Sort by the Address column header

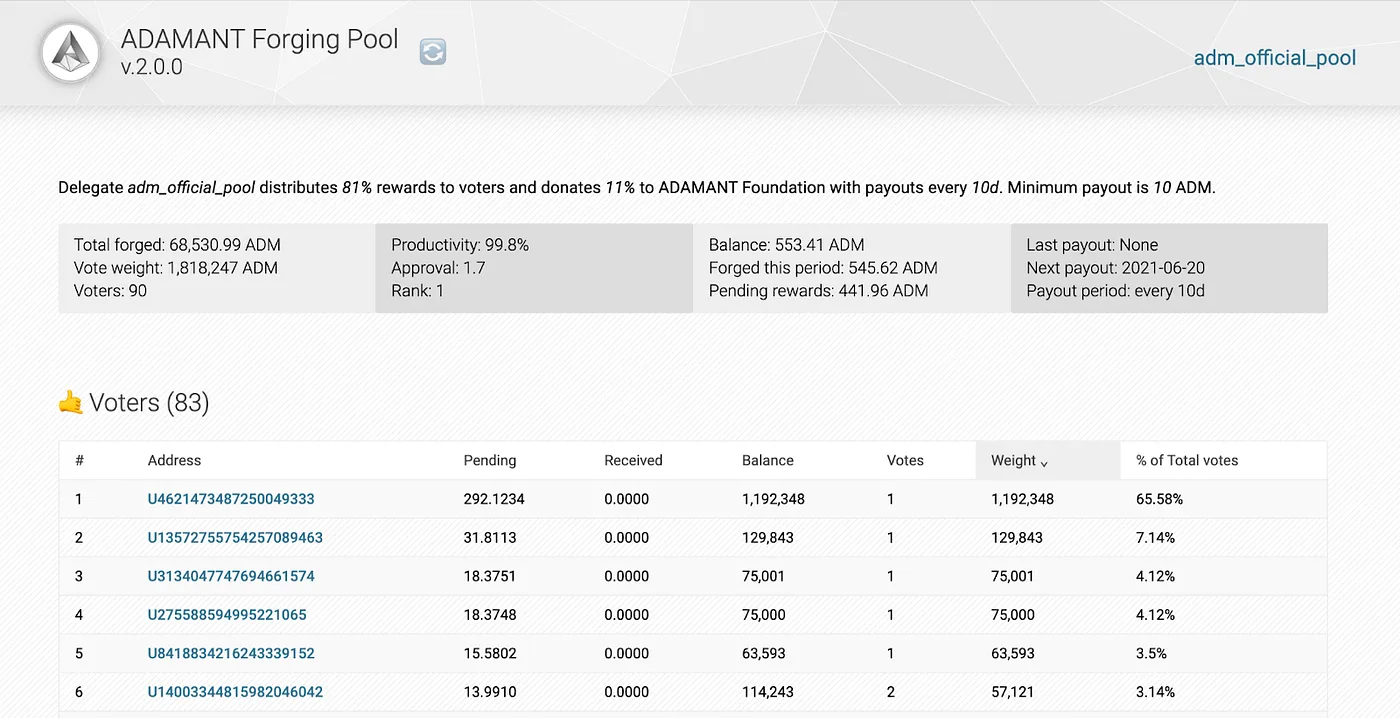[x=174, y=460]
